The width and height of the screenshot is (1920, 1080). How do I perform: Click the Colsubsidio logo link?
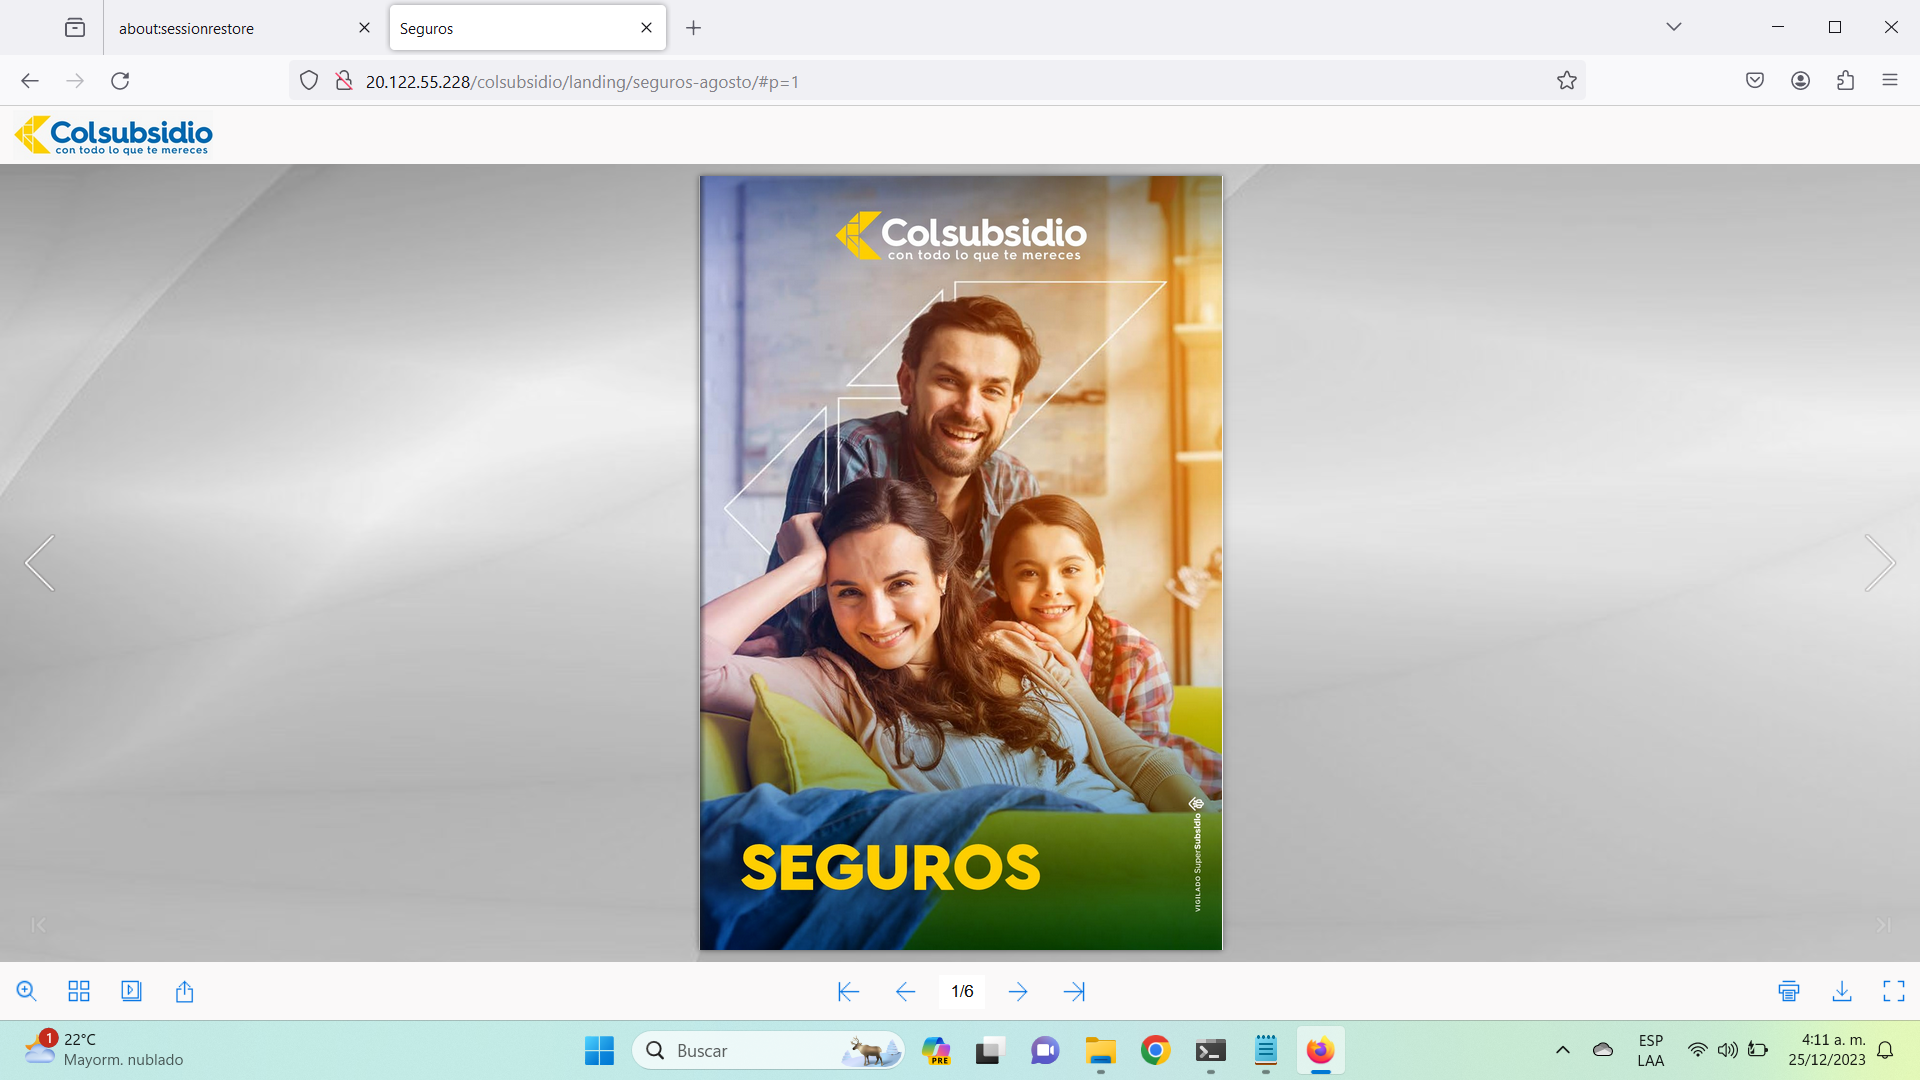coord(114,135)
